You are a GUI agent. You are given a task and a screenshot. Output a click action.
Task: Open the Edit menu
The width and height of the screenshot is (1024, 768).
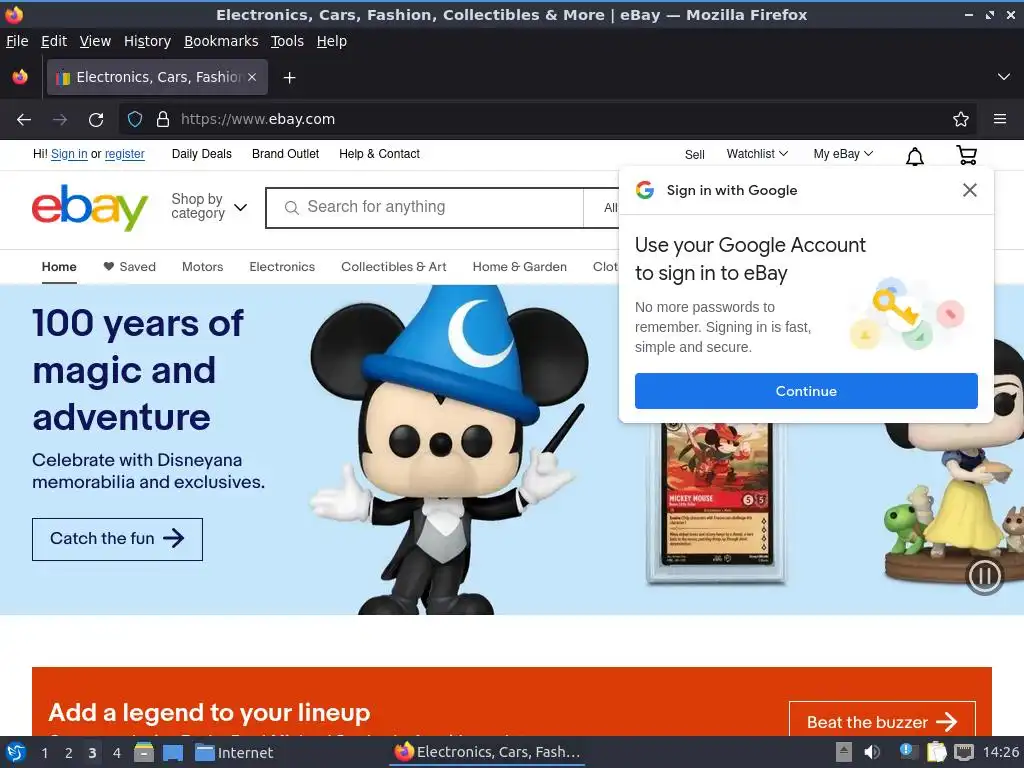[x=54, y=41]
